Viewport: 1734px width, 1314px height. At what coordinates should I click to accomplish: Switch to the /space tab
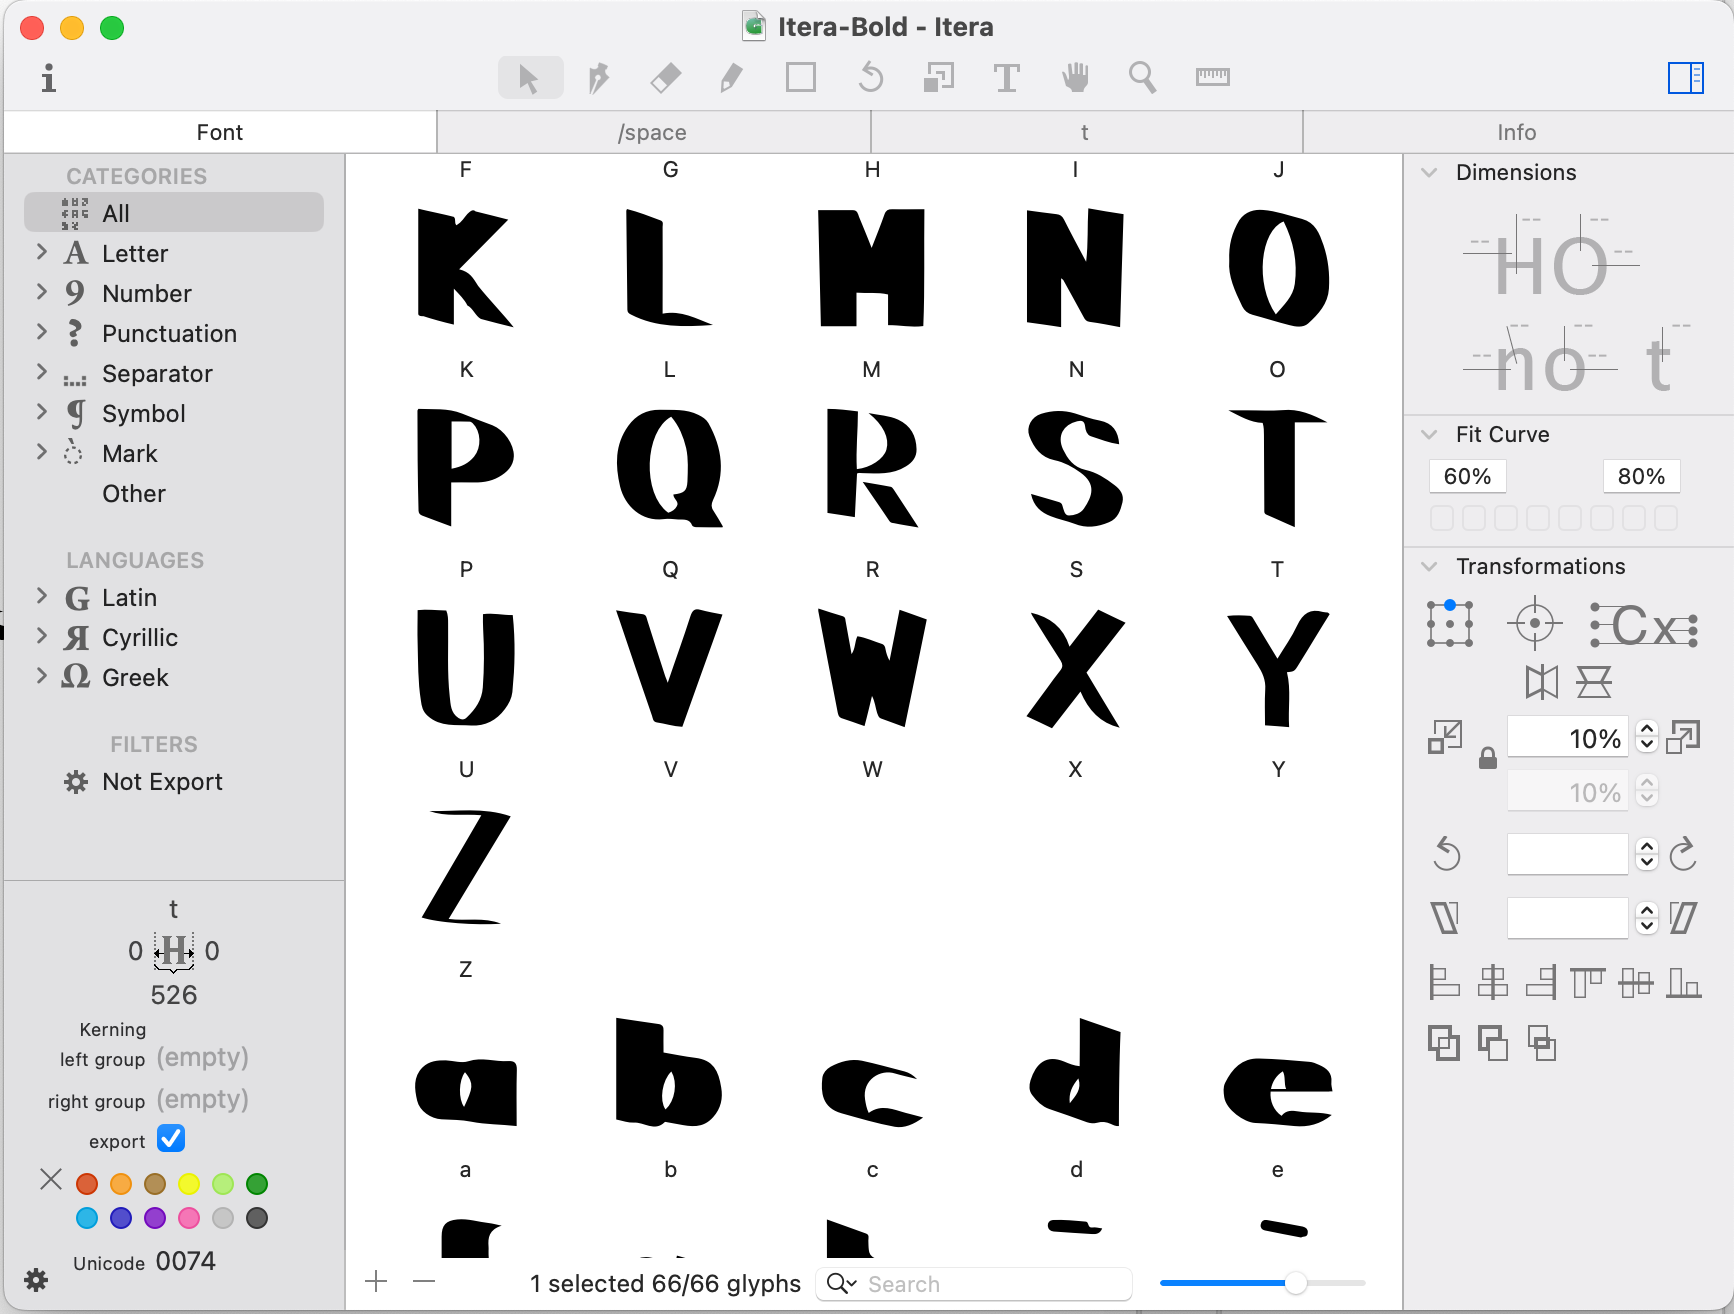pos(652,132)
